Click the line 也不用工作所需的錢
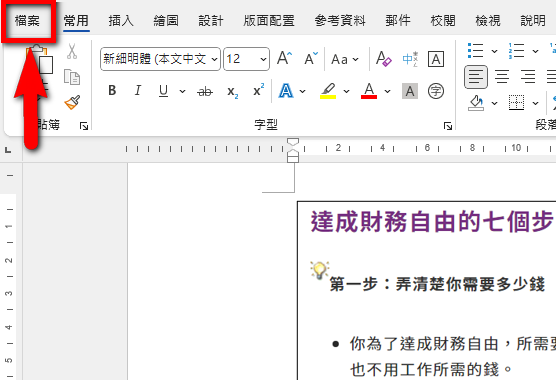The image size is (556, 380). tap(431, 370)
